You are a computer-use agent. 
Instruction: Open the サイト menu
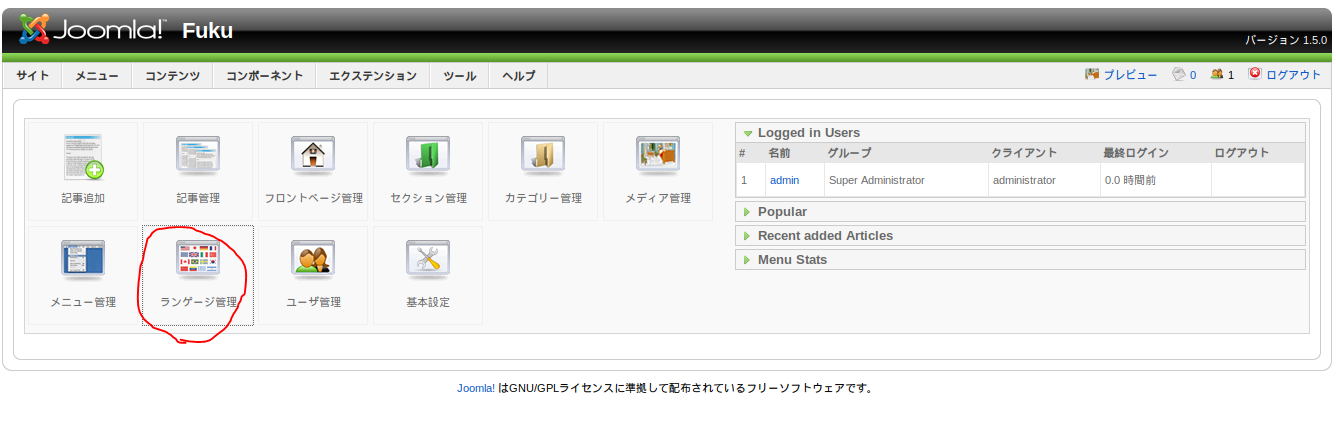(33, 76)
